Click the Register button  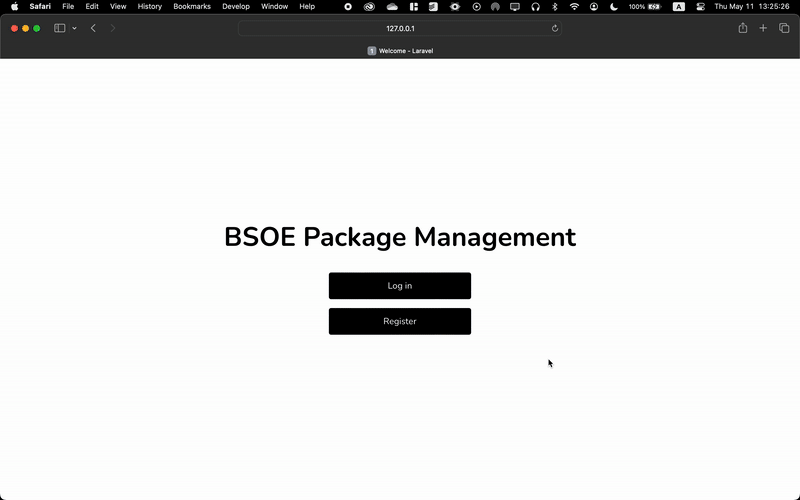399,321
